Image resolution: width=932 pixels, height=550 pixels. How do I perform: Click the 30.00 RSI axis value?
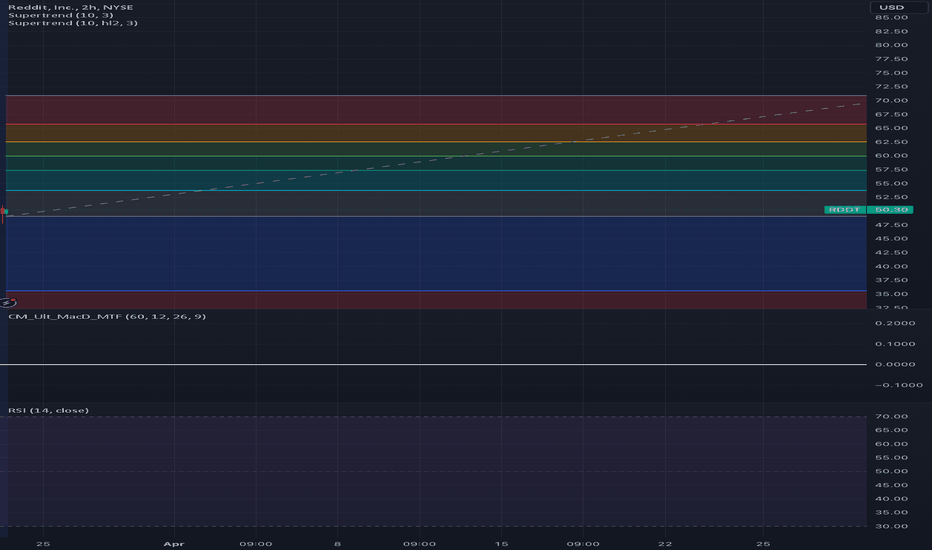pos(891,526)
